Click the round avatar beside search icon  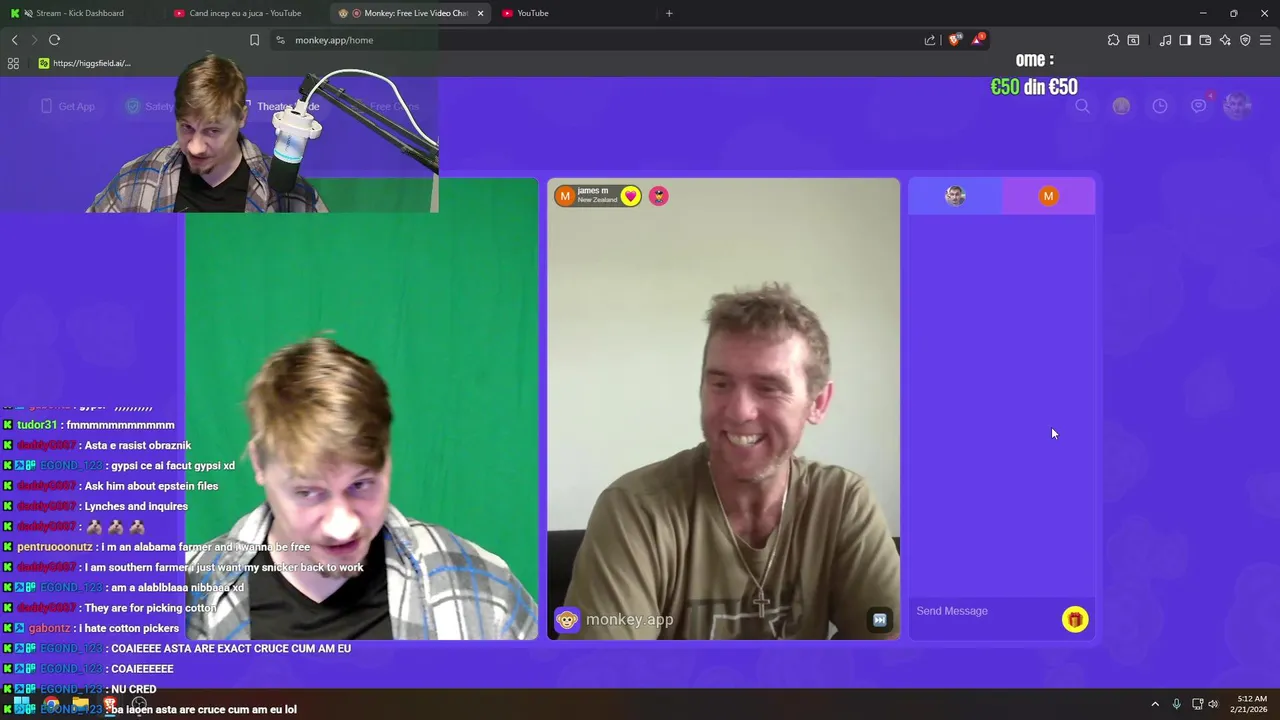click(x=1121, y=106)
